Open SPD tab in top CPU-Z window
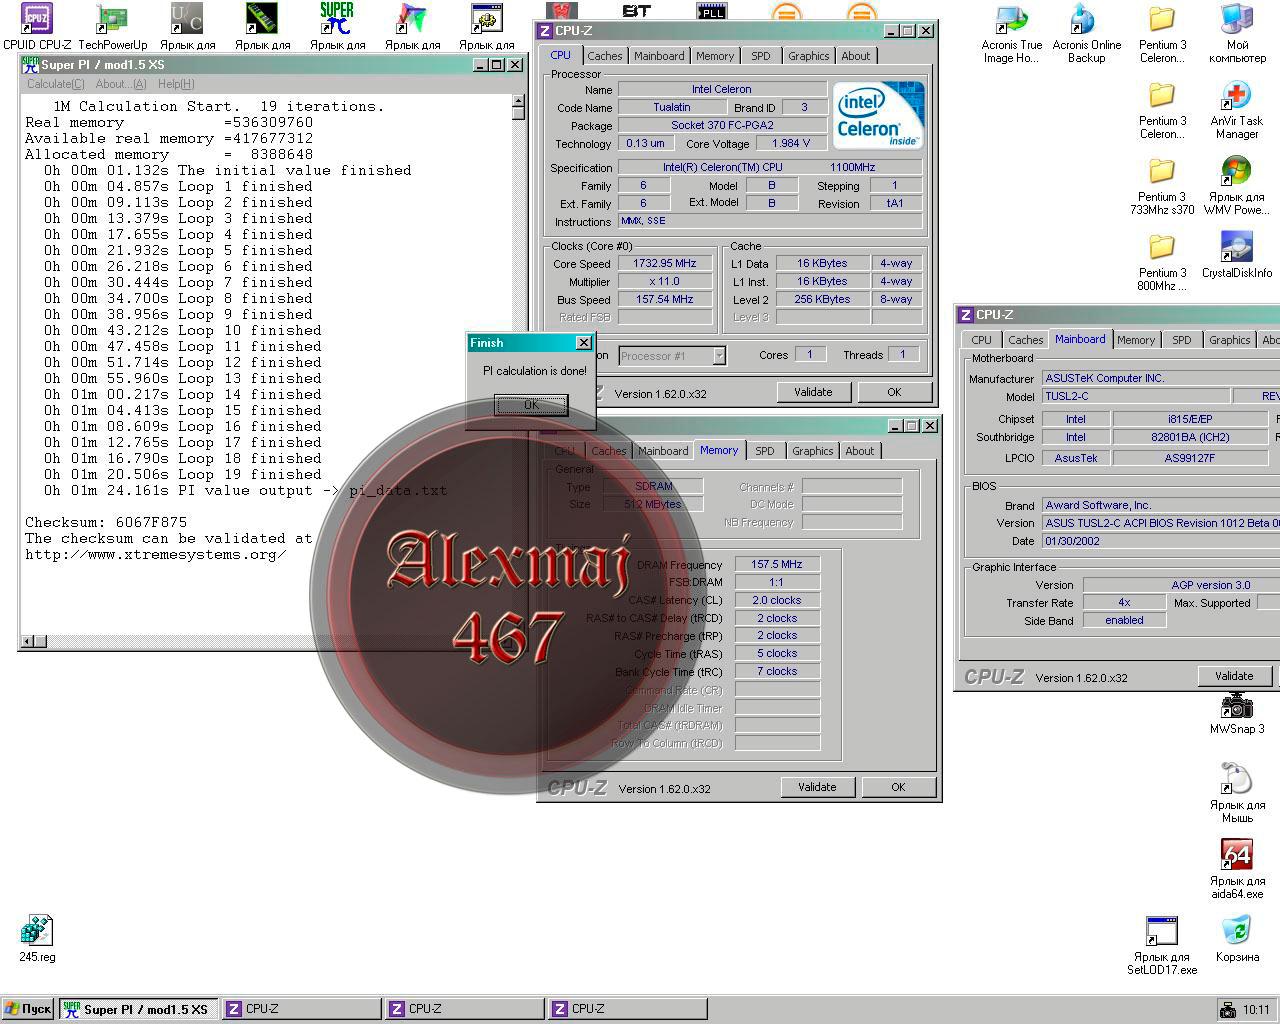 (761, 56)
